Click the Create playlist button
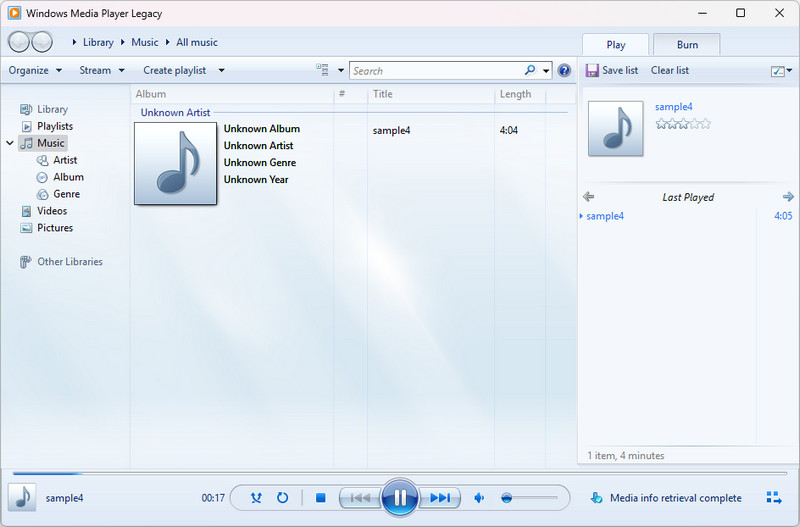This screenshot has width=800, height=527. (x=174, y=70)
